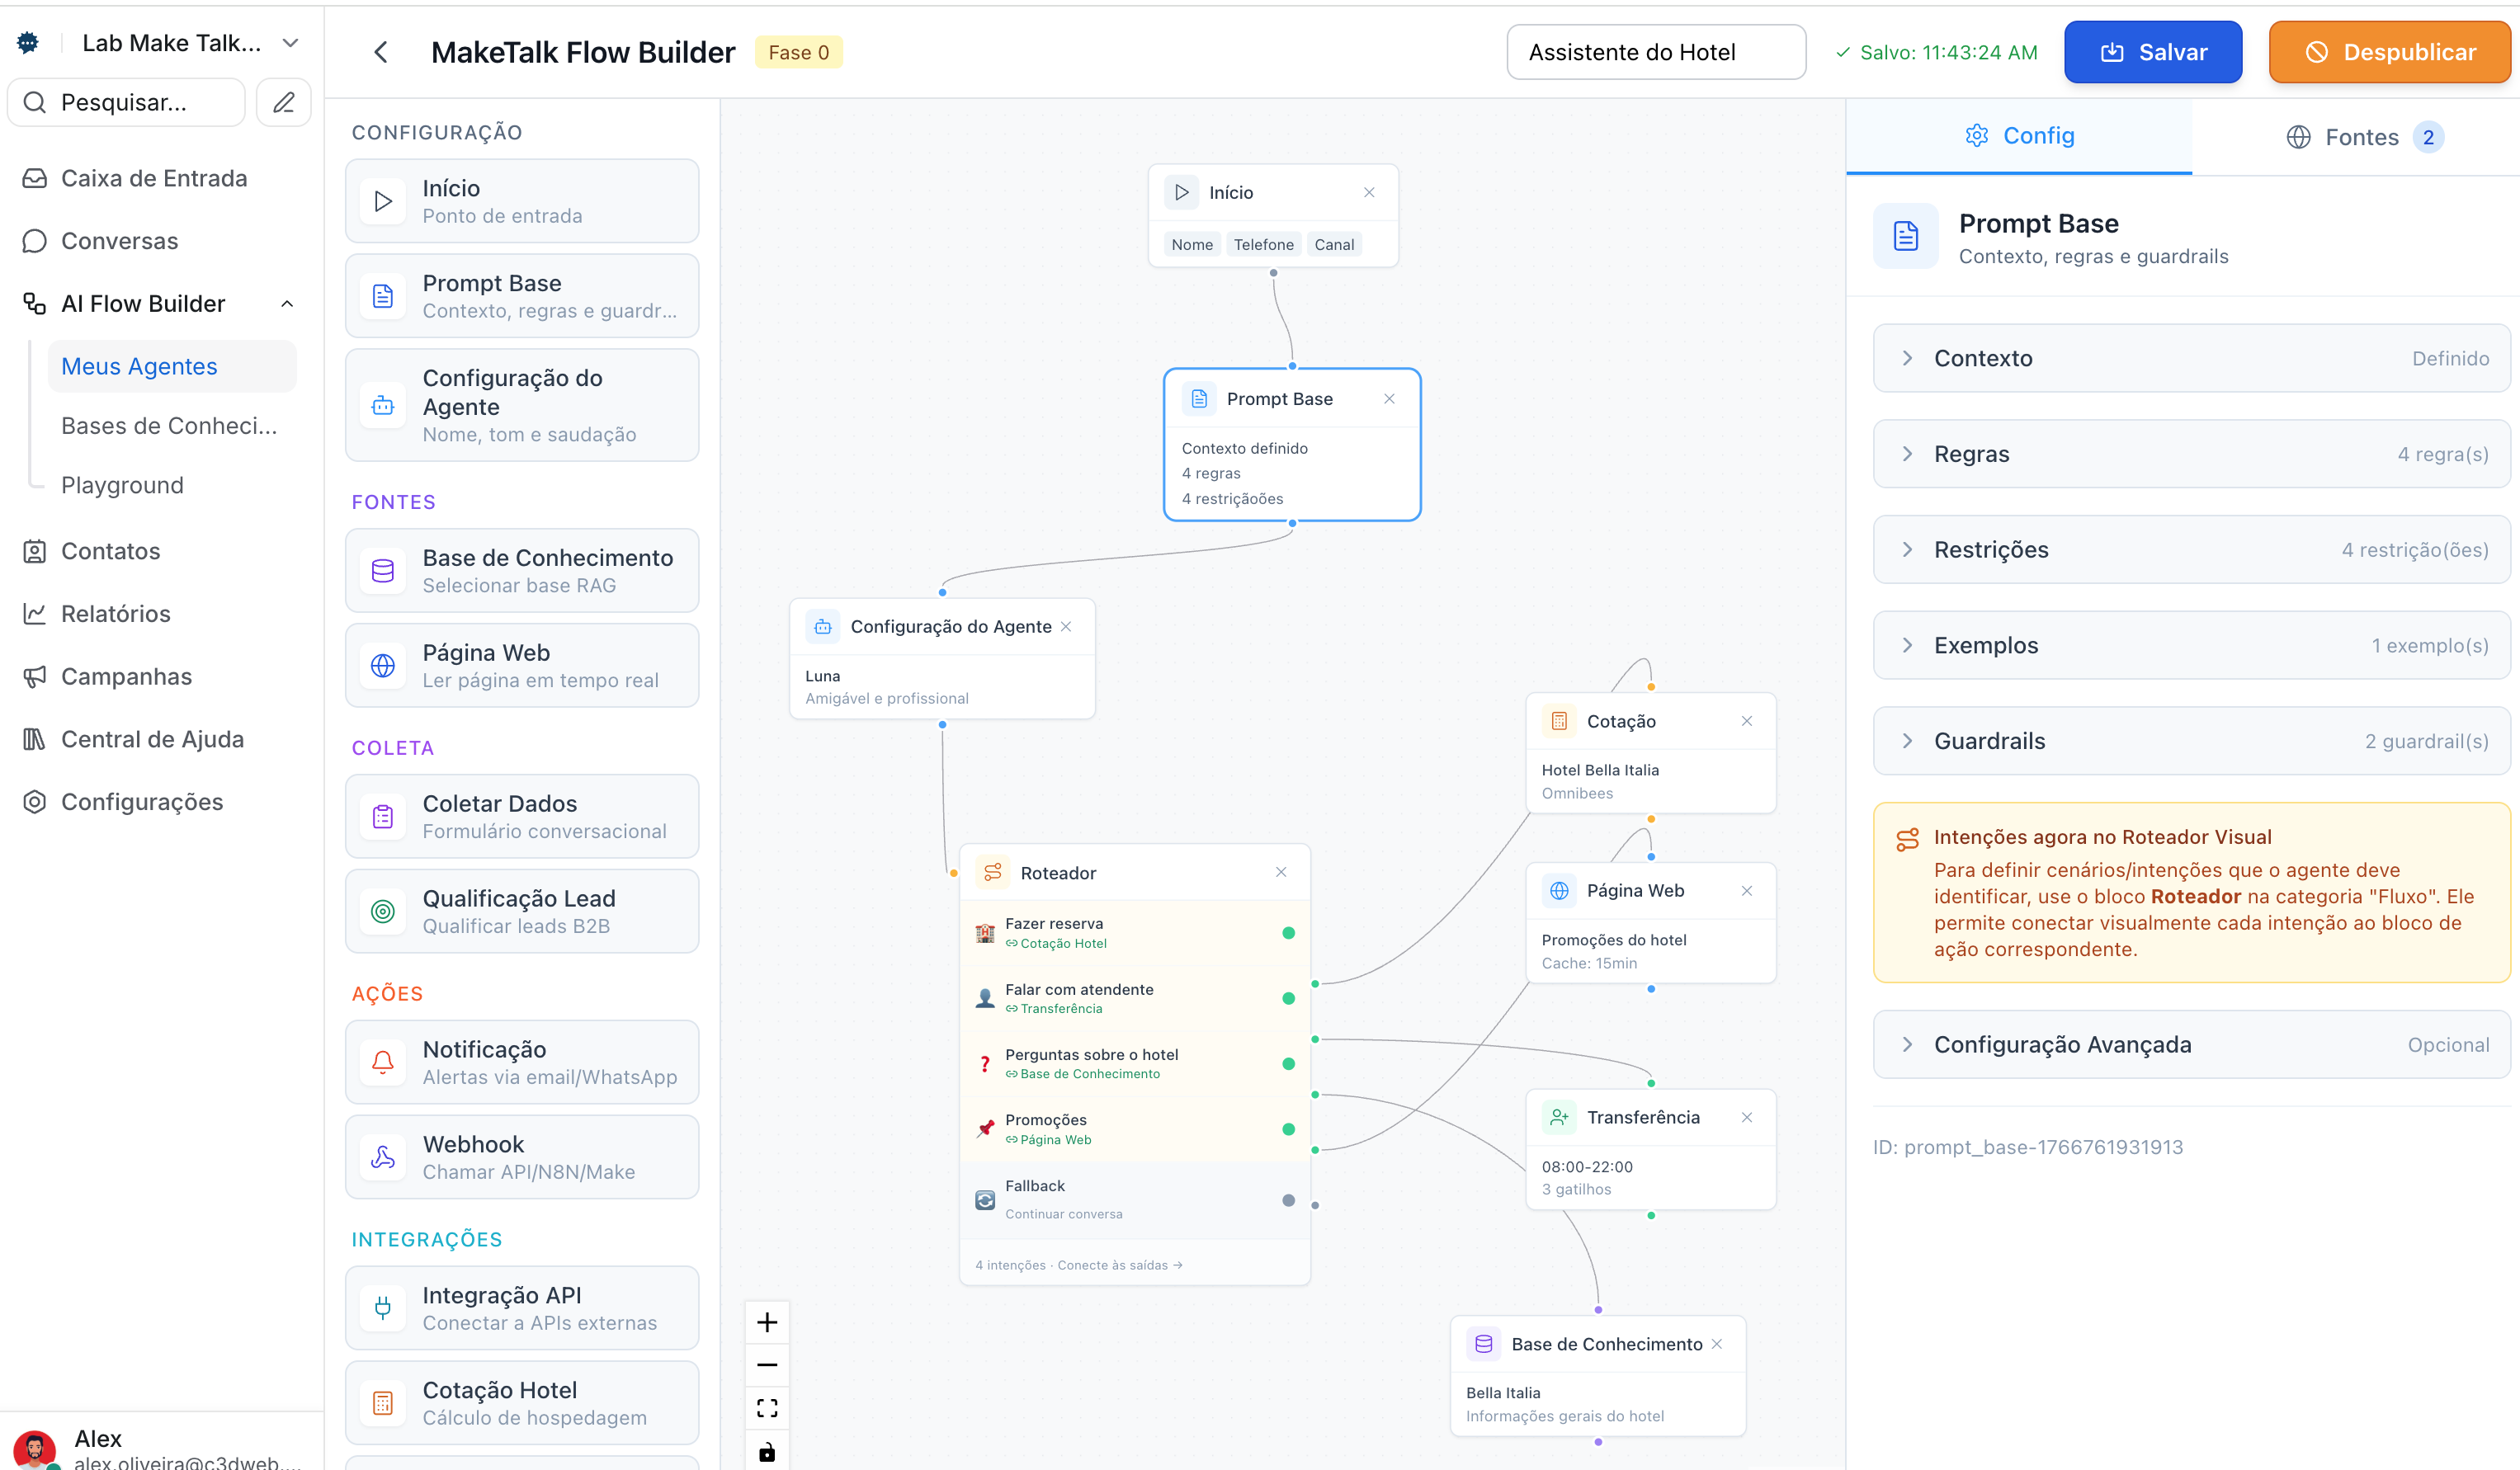Open Playground in the sidebar

coord(122,485)
